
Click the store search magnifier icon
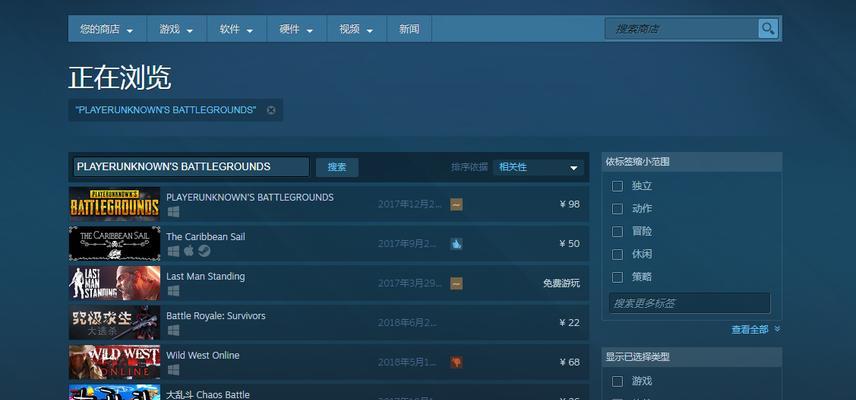click(768, 28)
